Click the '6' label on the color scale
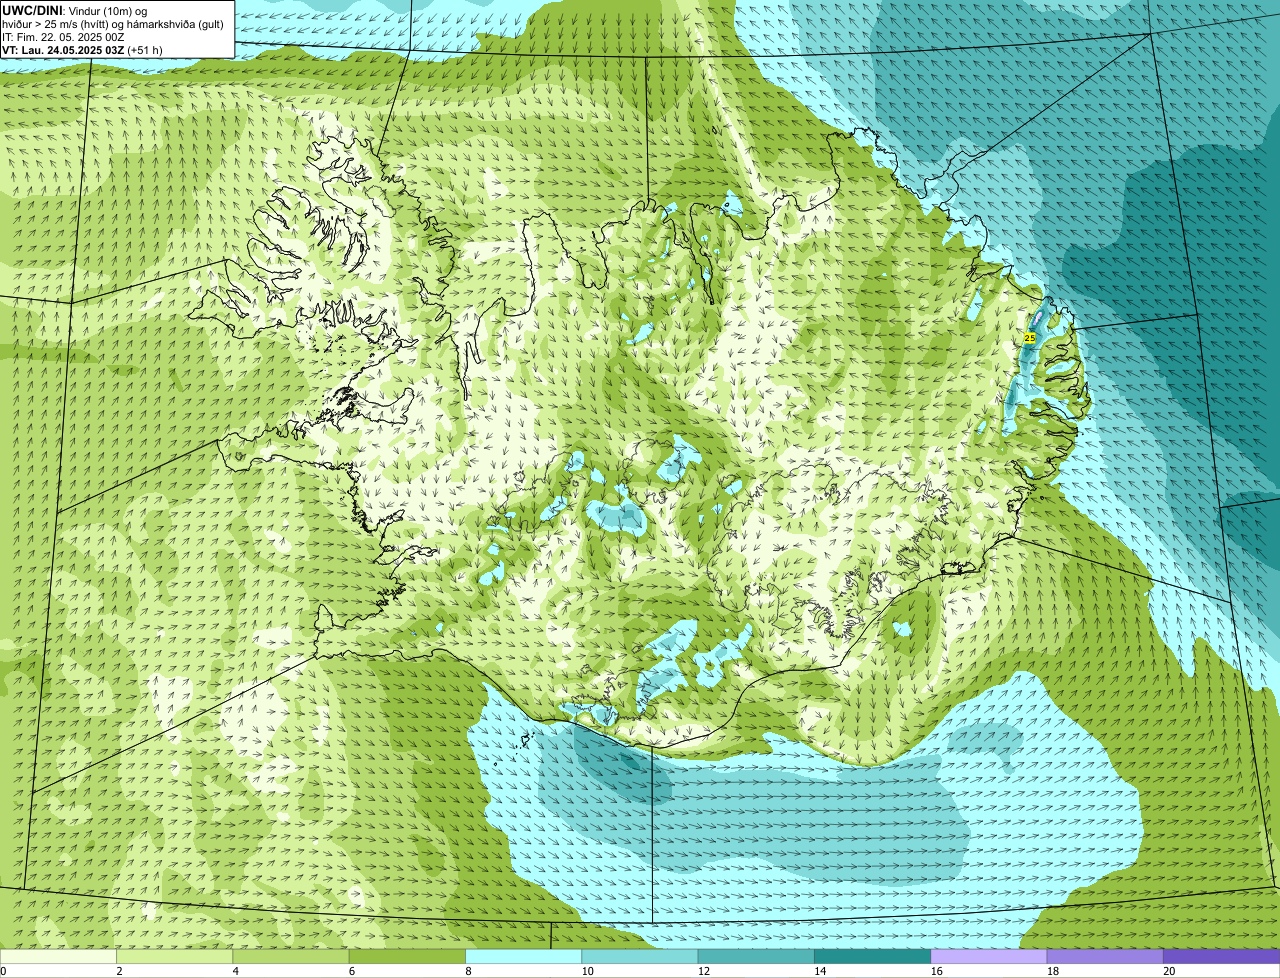The width and height of the screenshot is (1280, 978). click(351, 971)
